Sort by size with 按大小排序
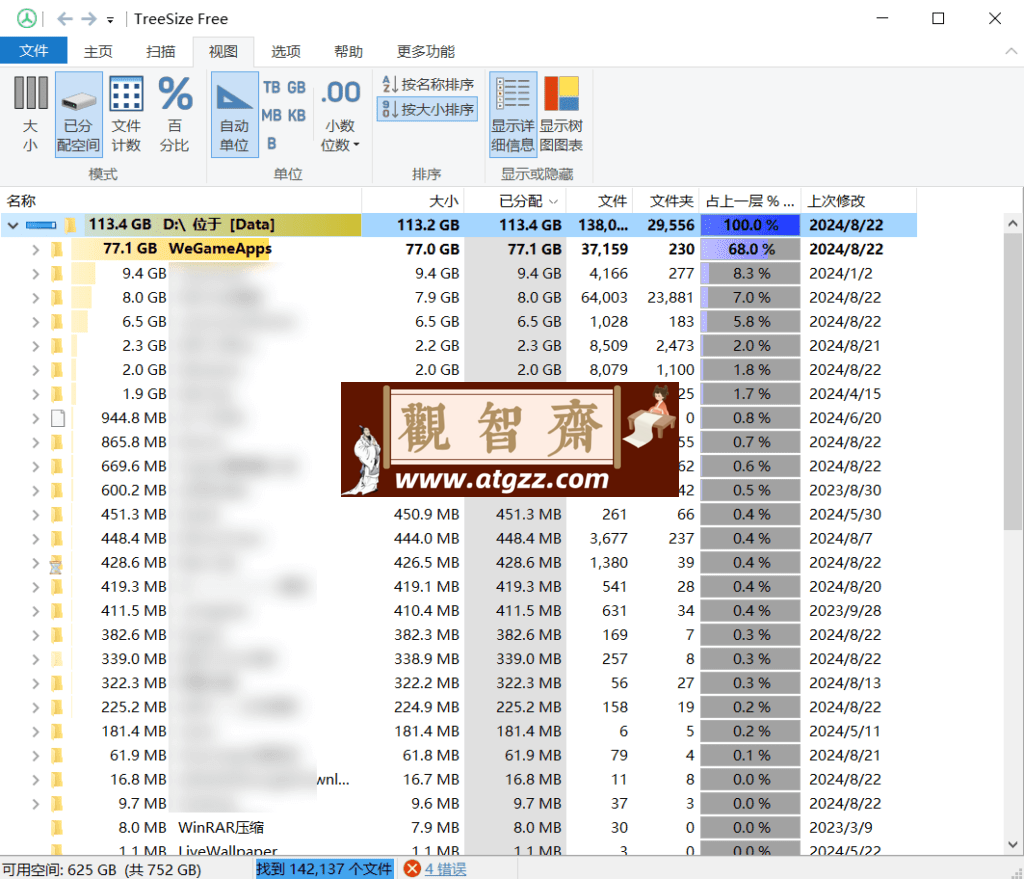This screenshot has width=1024, height=879. [428, 109]
